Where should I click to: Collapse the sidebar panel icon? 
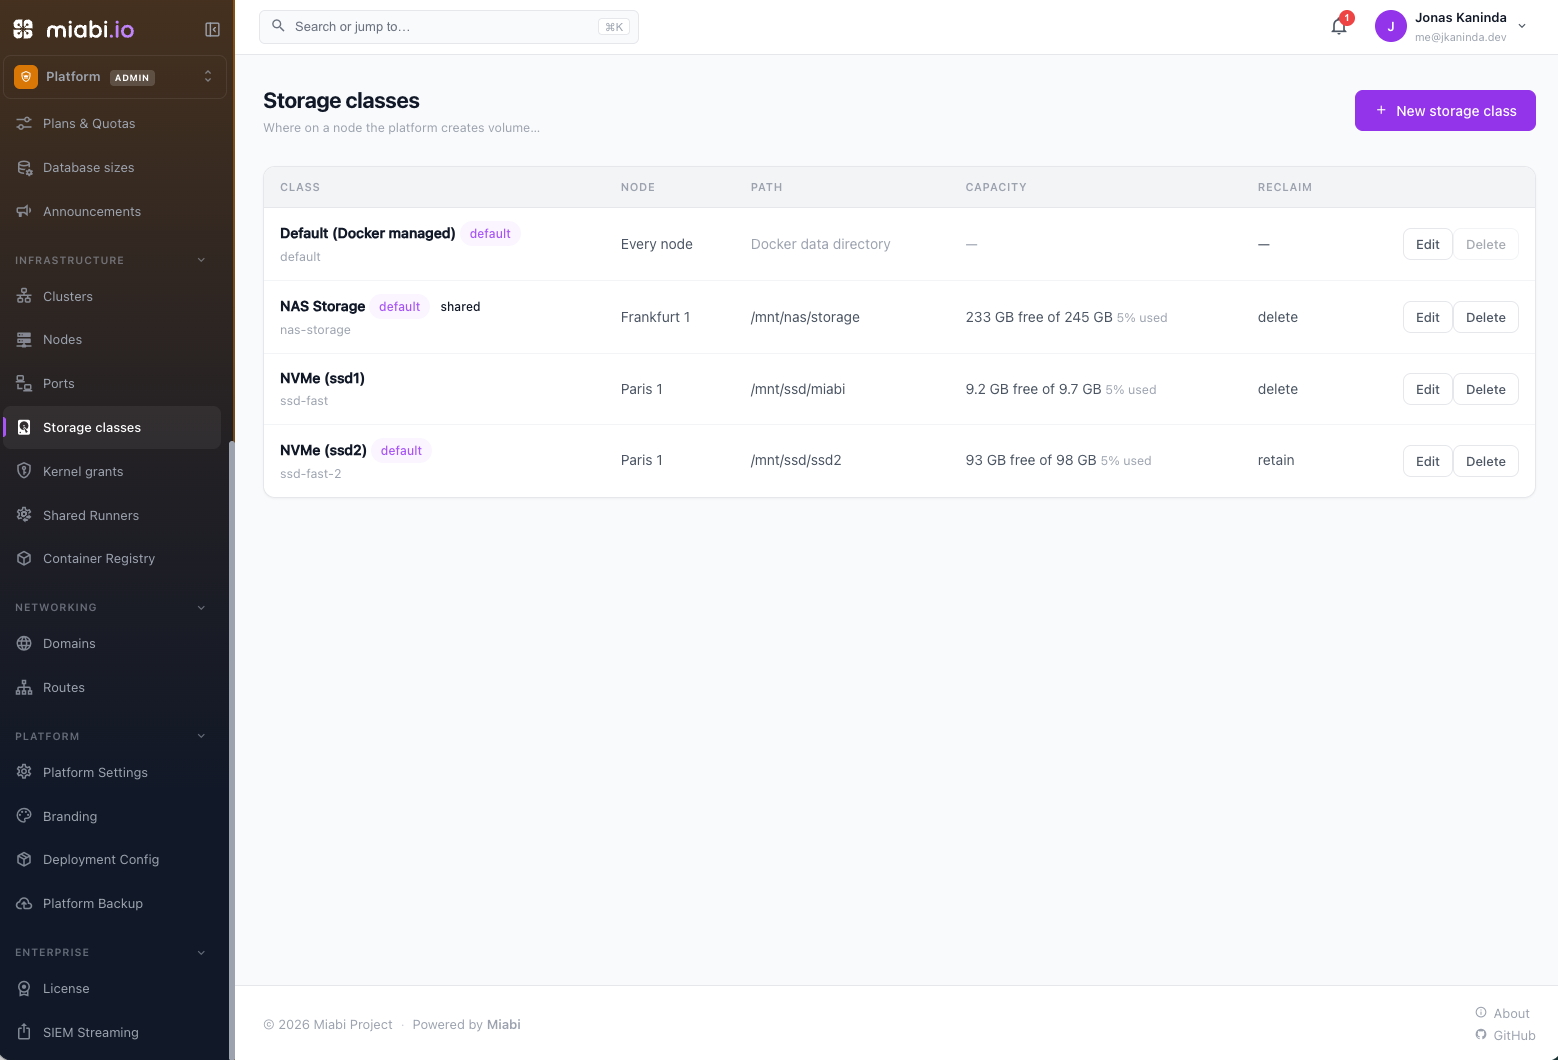[x=212, y=29]
